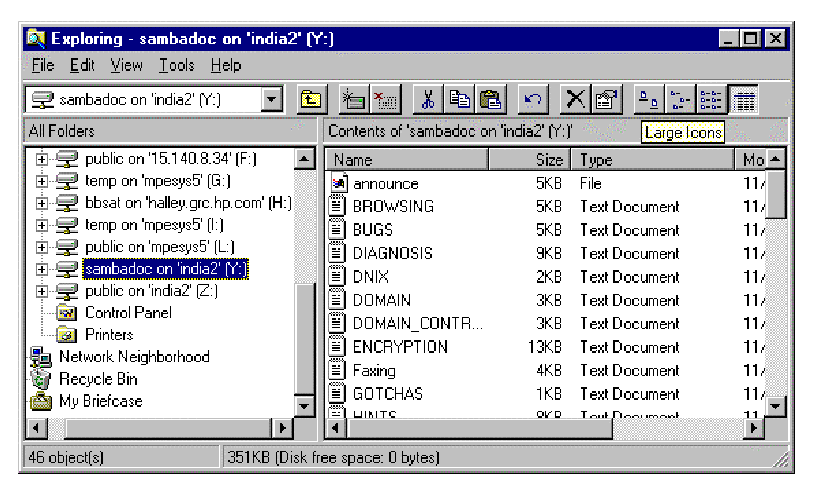Click the Map Network Drive icon
The image size is (817, 496).
pos(353,99)
